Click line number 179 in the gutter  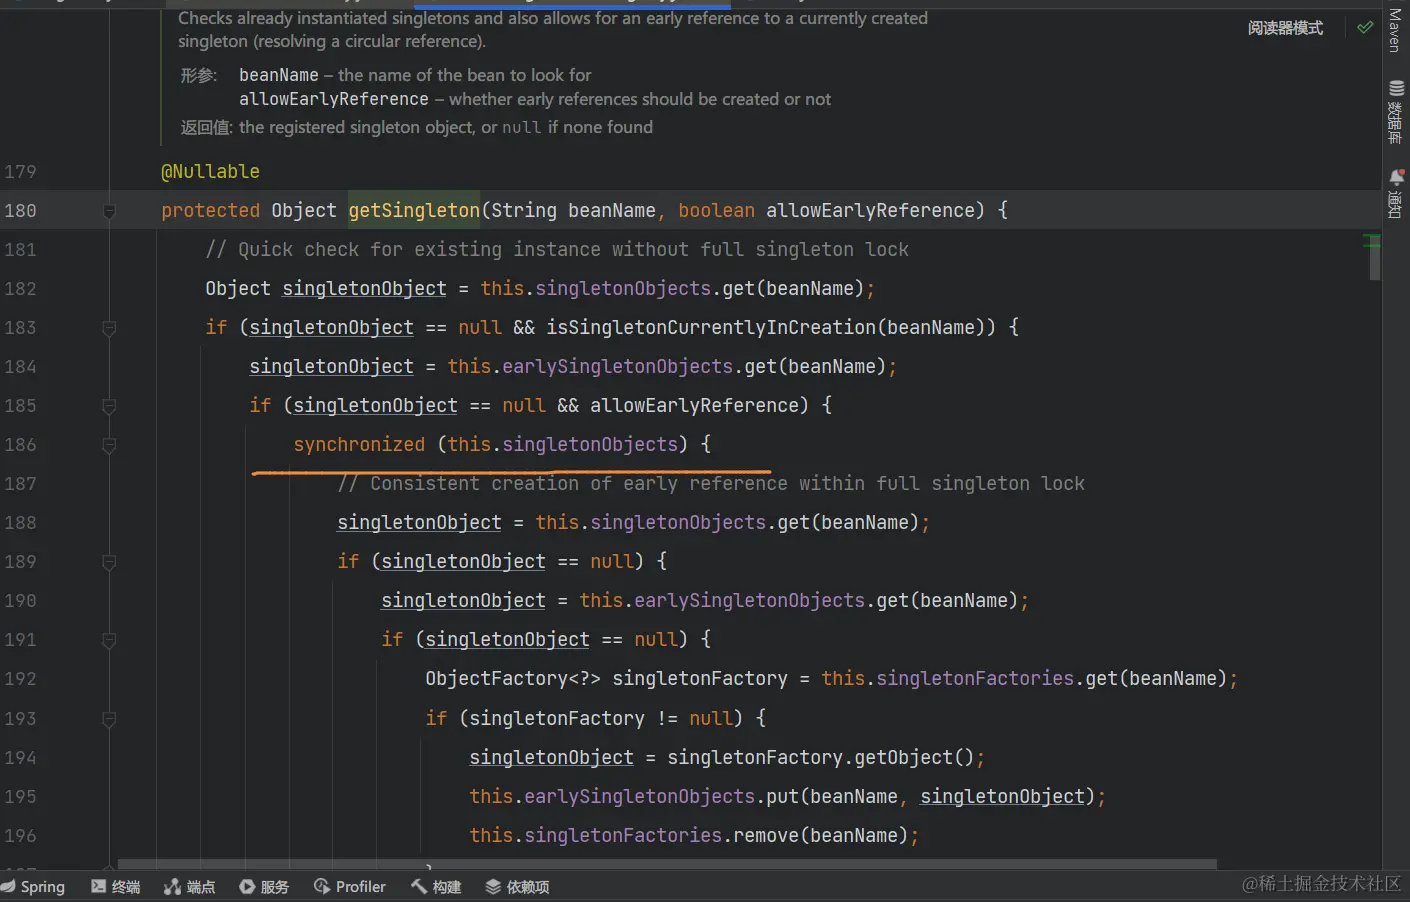coord(20,172)
